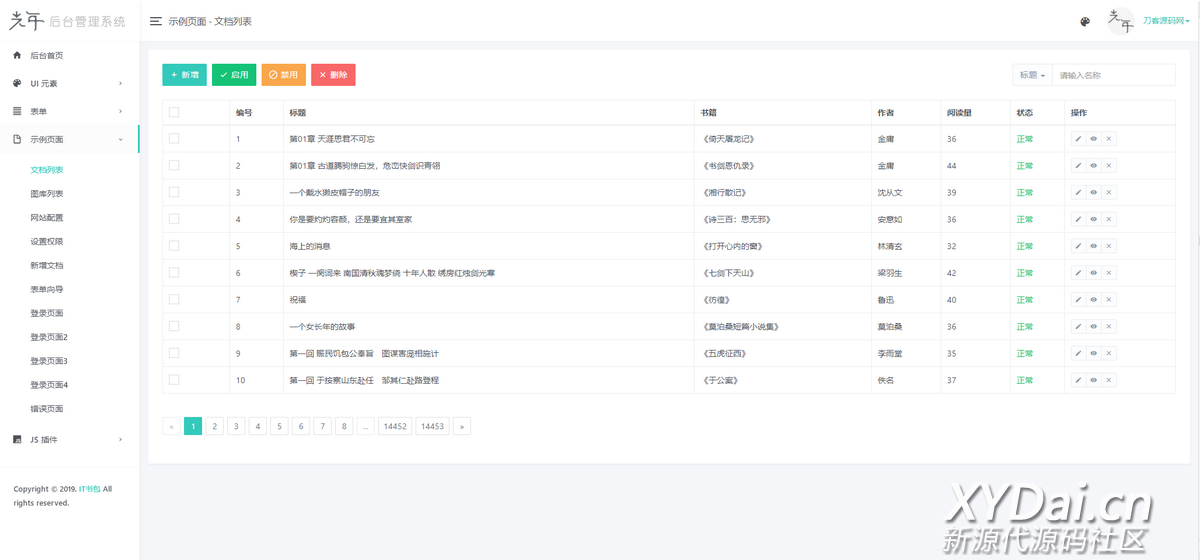Open 登录页面3 in the sidebar
Image resolution: width=1200 pixels, height=560 pixels.
click(49, 361)
